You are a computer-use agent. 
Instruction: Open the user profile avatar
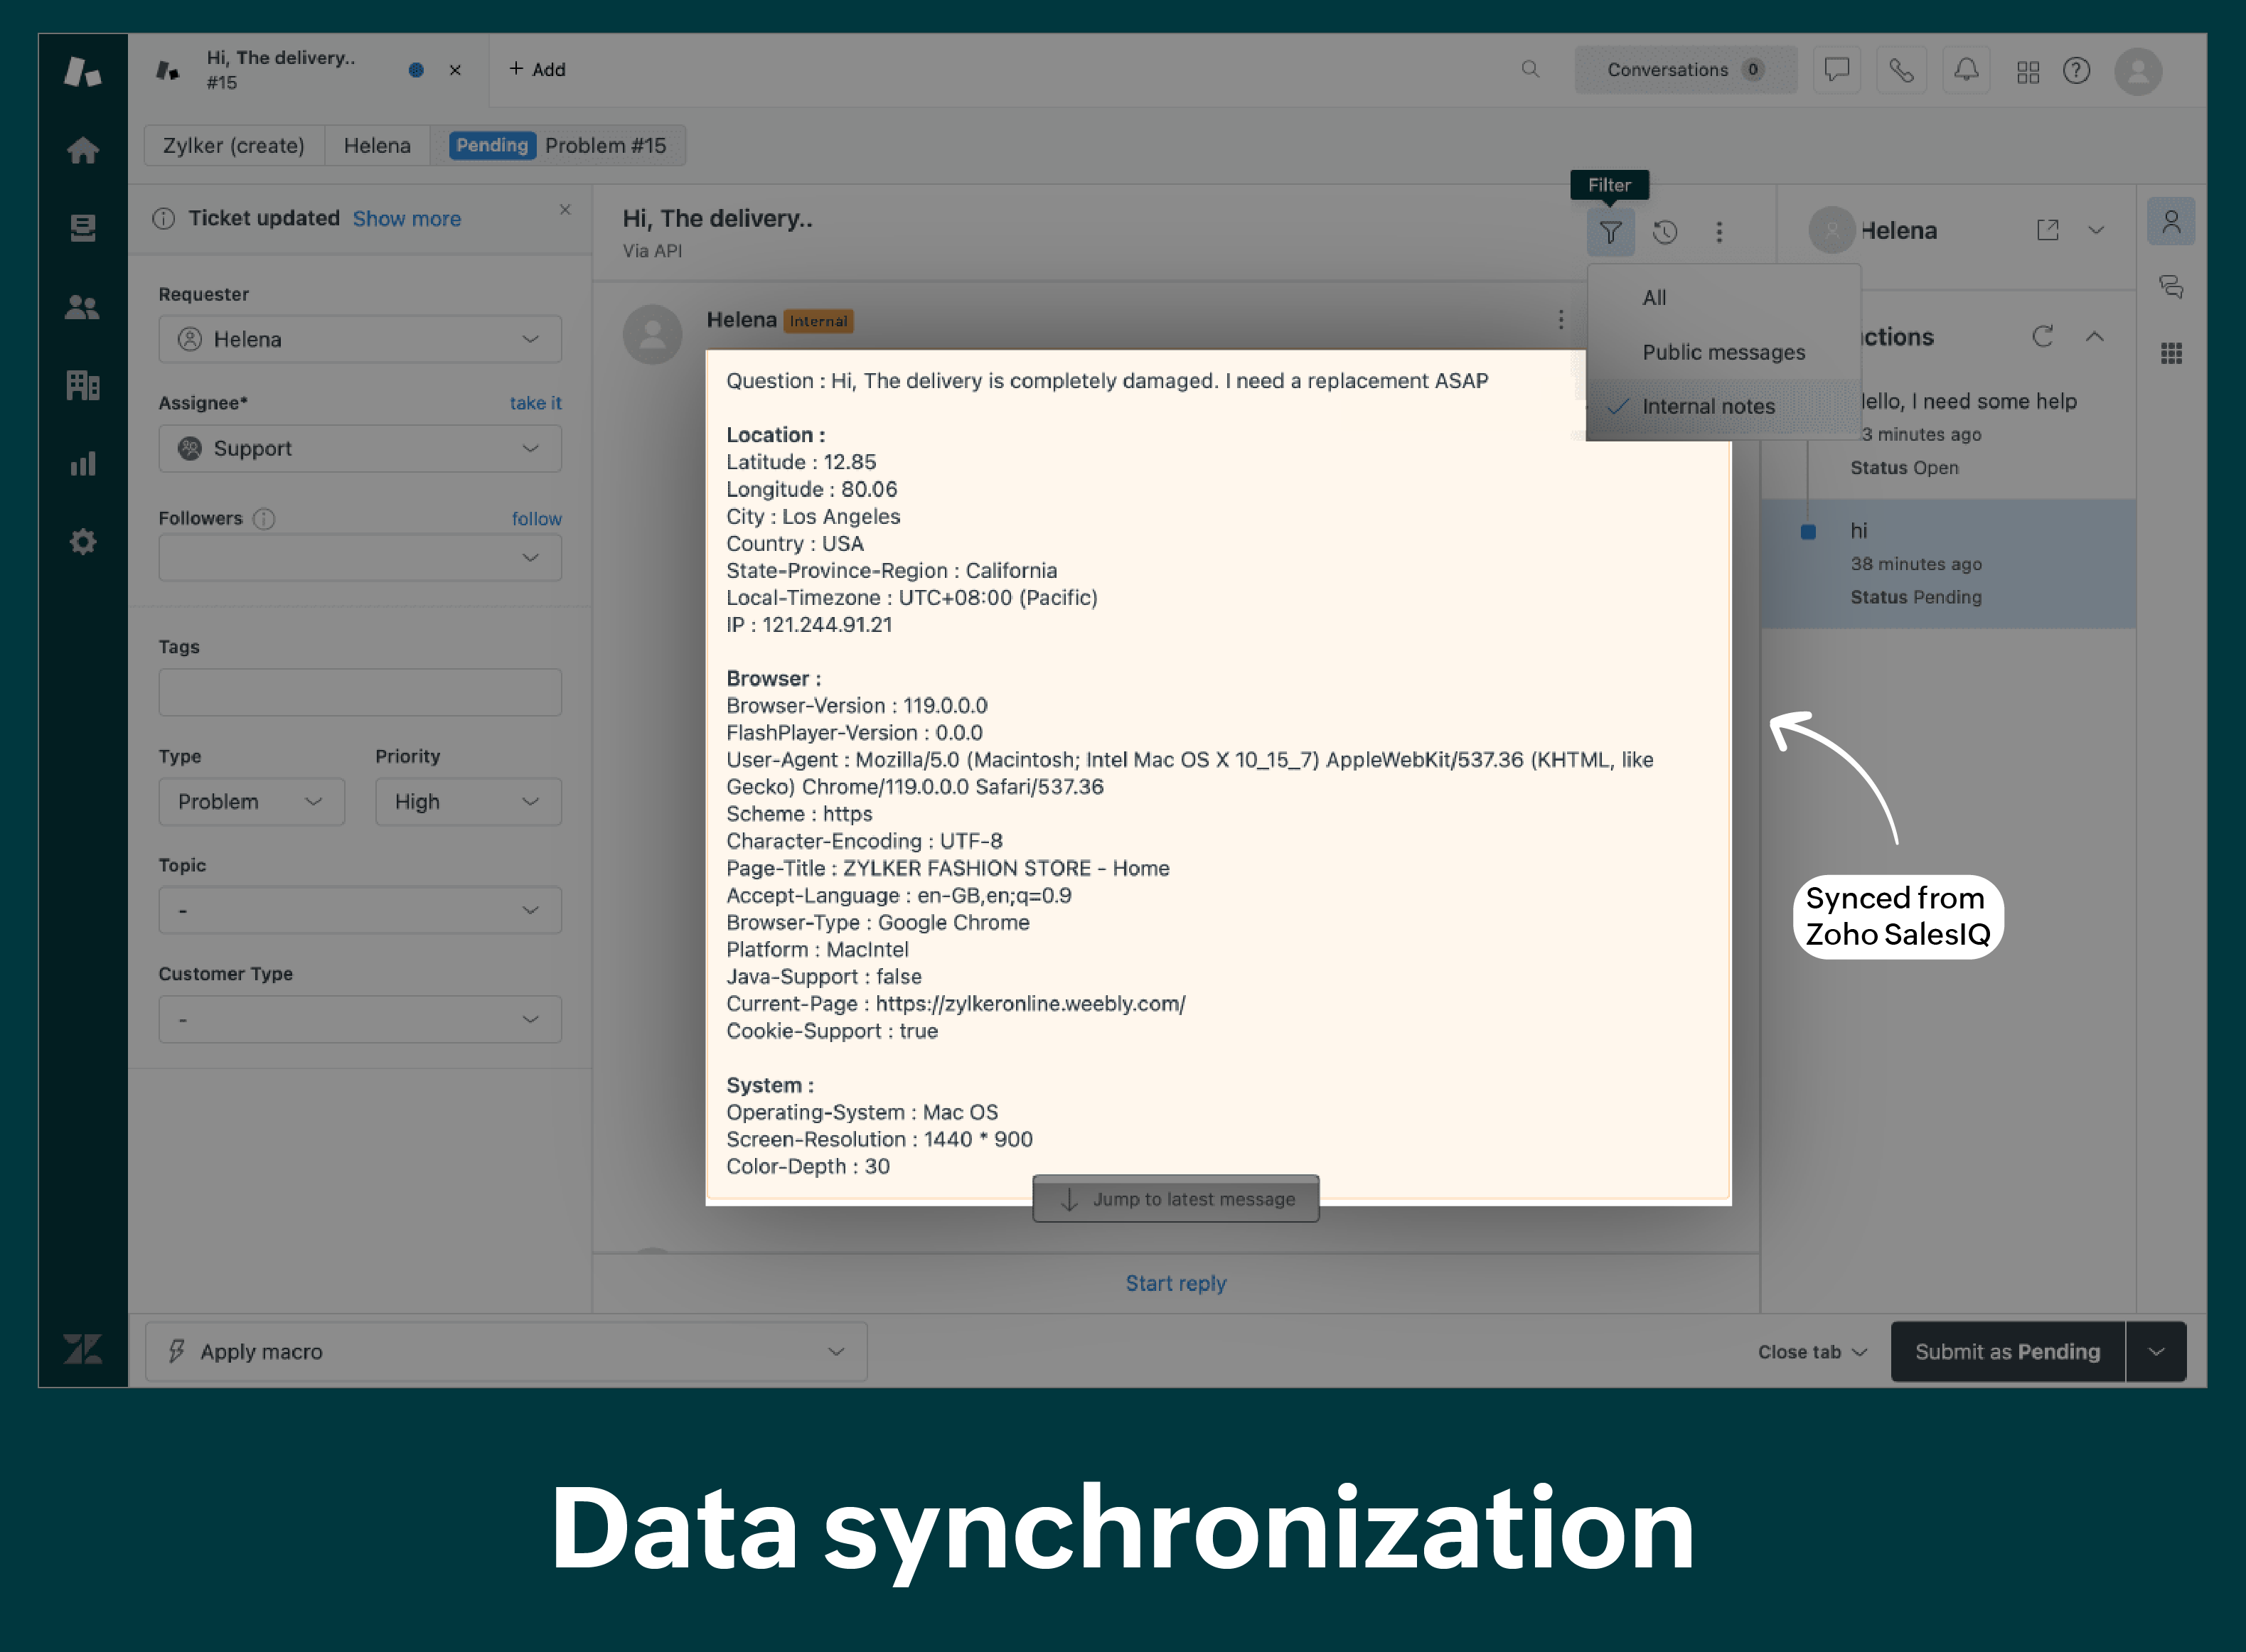[x=2139, y=71]
